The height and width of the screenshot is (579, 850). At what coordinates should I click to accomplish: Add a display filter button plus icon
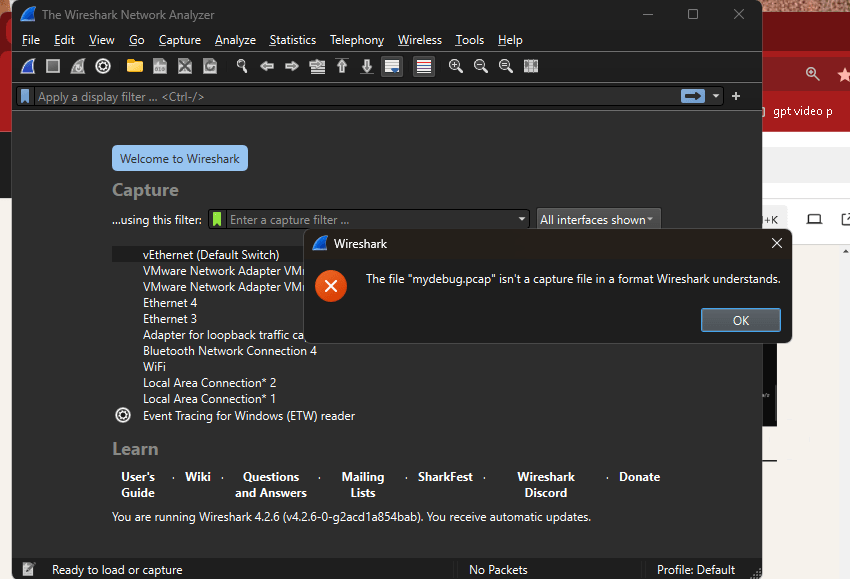tap(736, 96)
